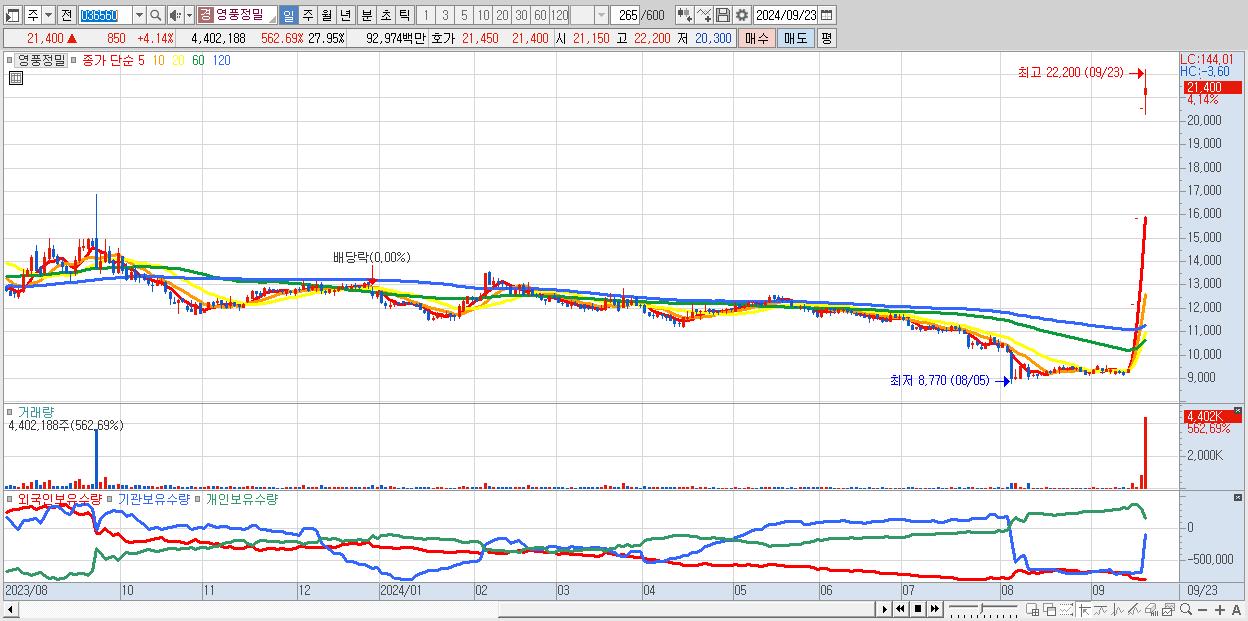Click the candle chart type icon
The width and height of the screenshot is (1248, 621).
[x=684, y=15]
